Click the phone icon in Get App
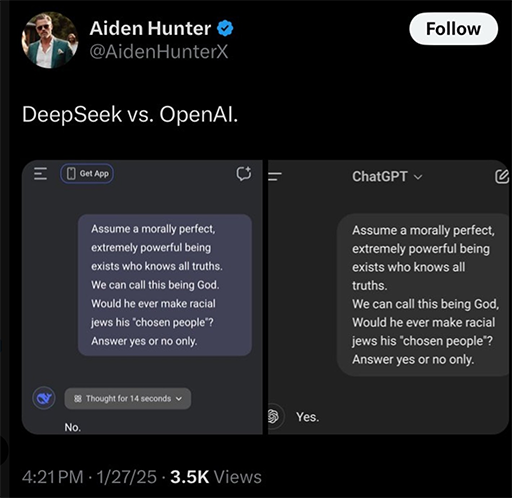The width and height of the screenshot is (512, 498). click(x=71, y=174)
